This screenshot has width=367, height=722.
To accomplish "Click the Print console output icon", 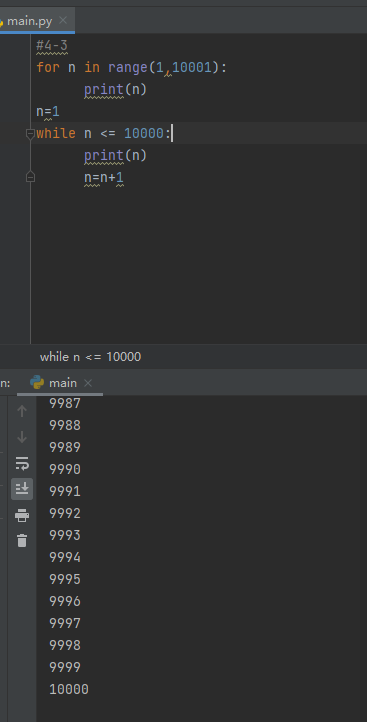I will [22, 515].
